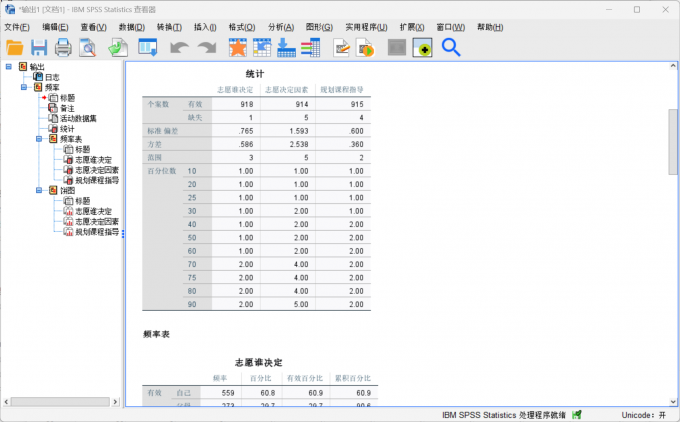Select the 备注 item in outline
This screenshot has height=422, width=680.
click(x=67, y=108)
